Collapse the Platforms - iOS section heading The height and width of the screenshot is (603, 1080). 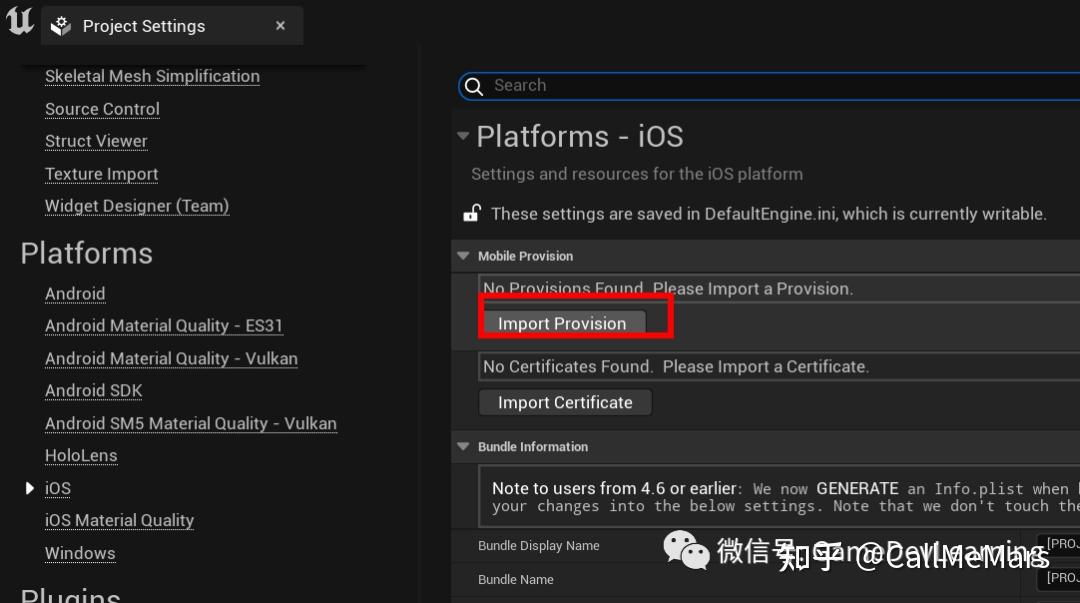click(463, 136)
